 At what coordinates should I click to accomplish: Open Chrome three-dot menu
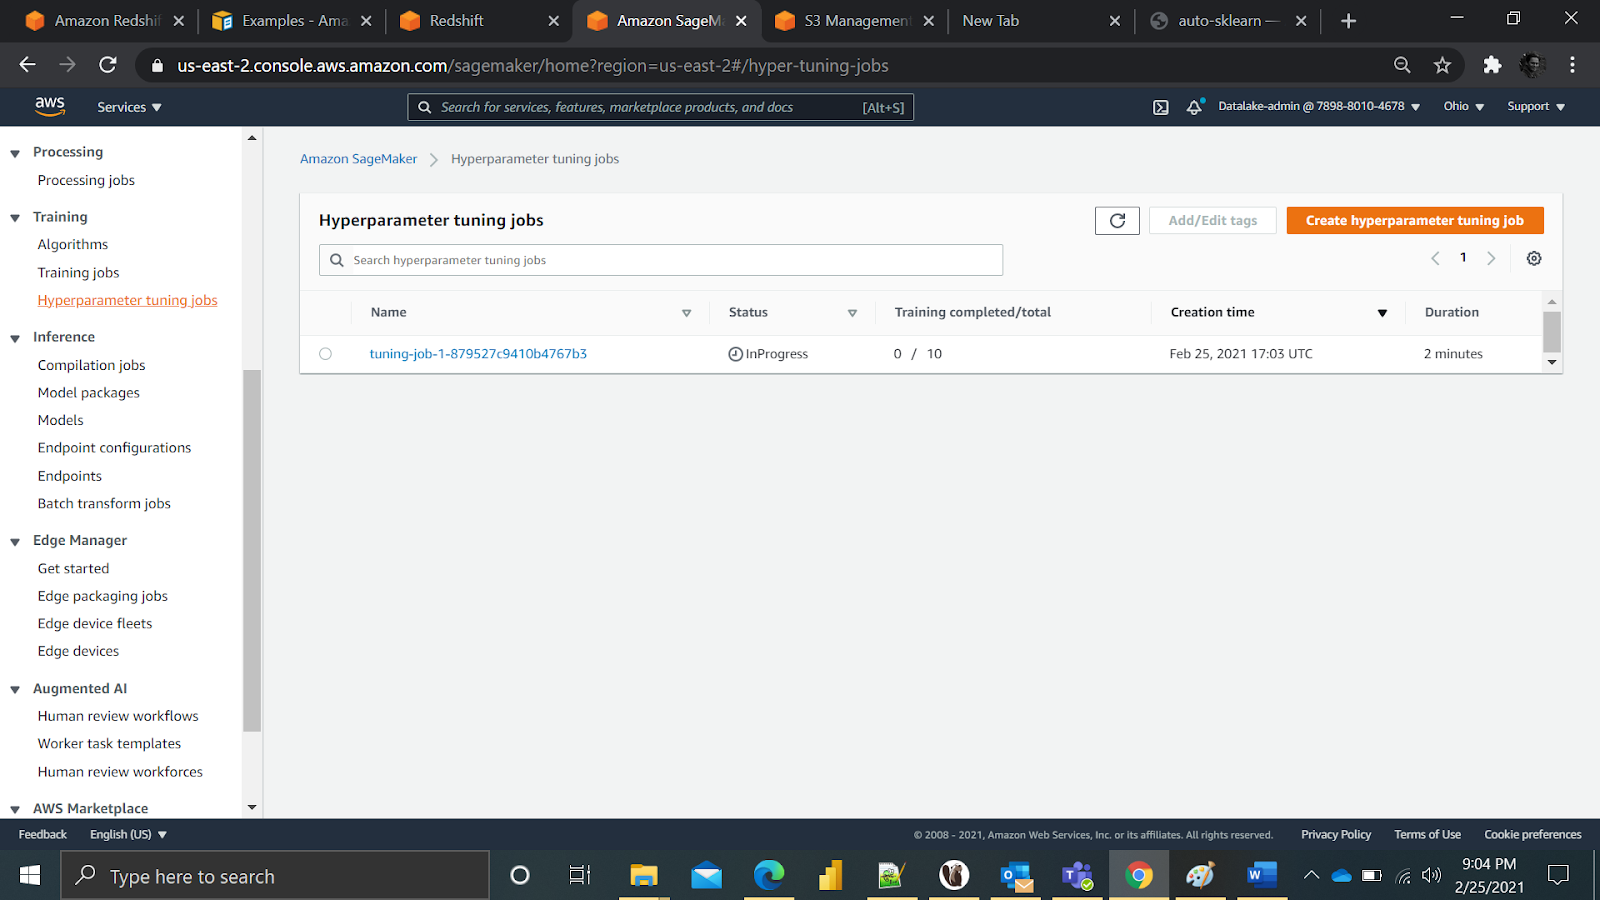pos(1572,65)
